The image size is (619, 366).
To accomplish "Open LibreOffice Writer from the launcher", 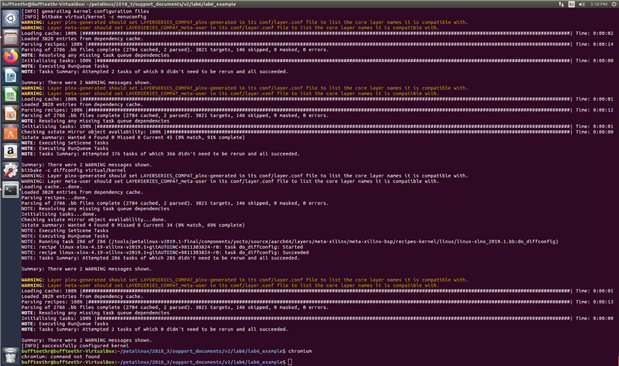I will coord(11,75).
